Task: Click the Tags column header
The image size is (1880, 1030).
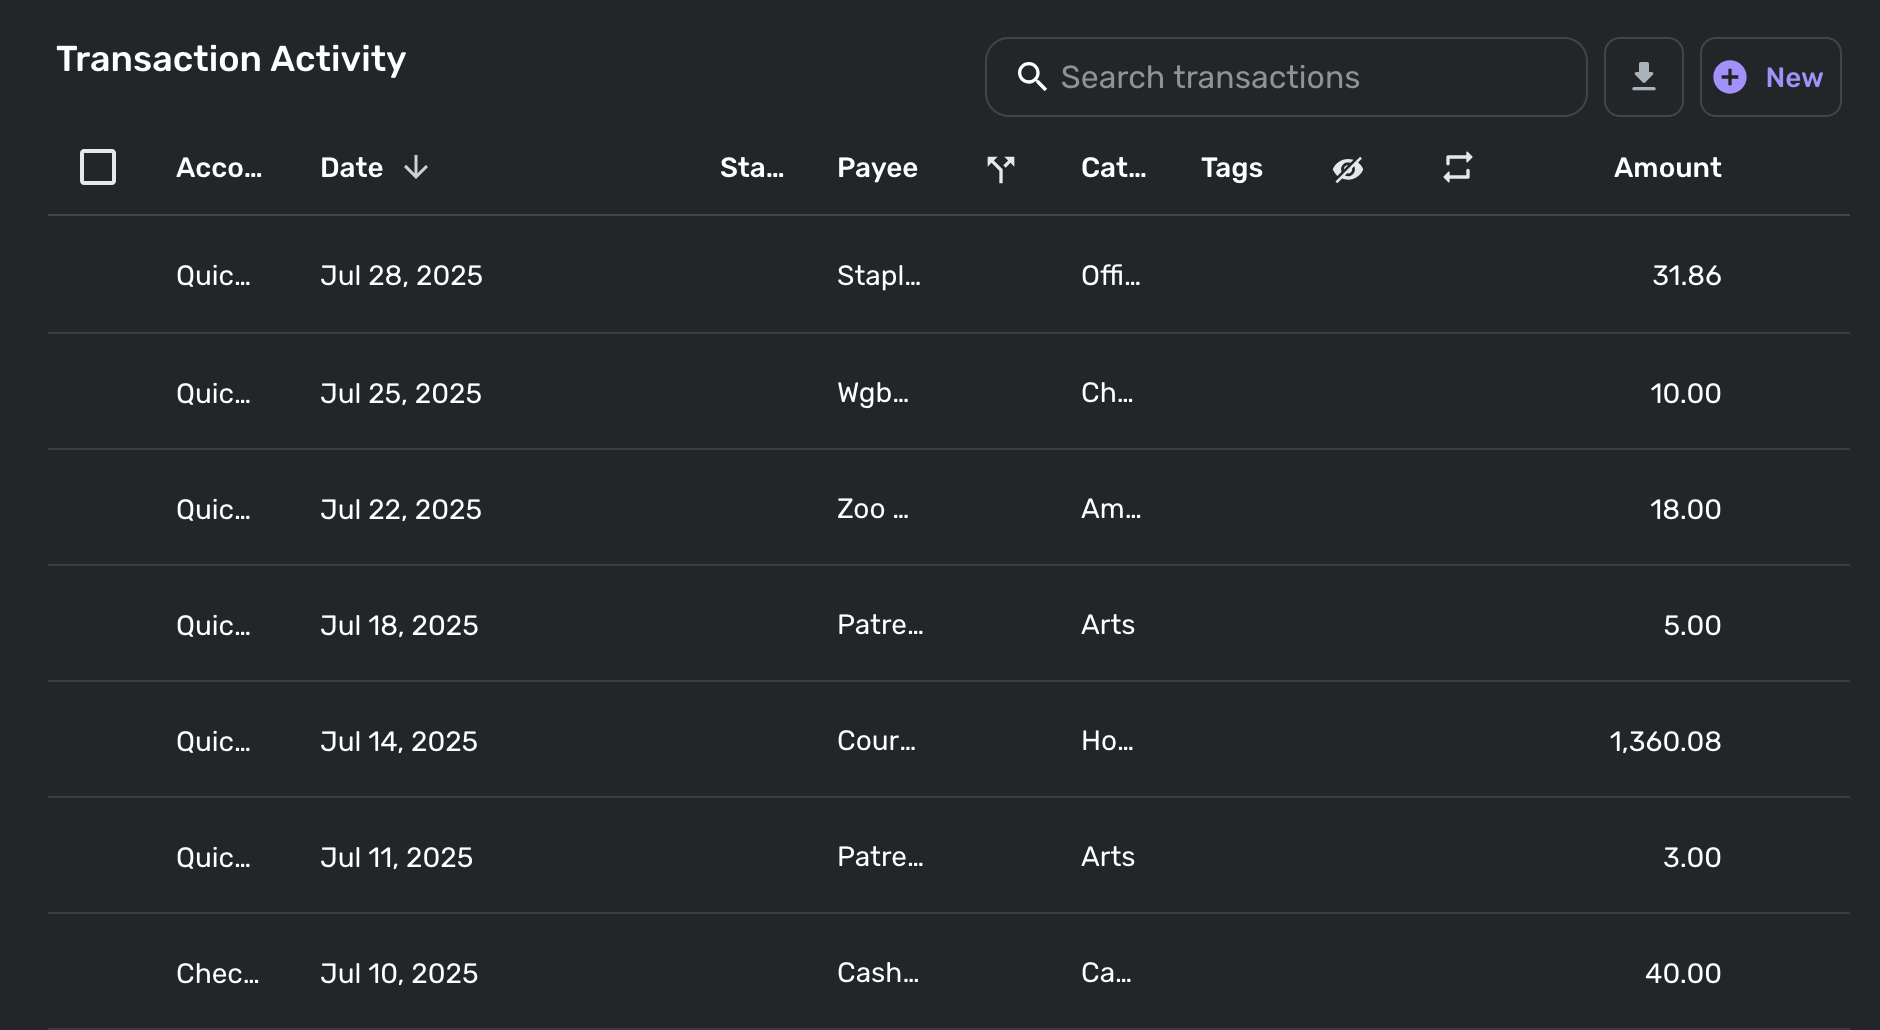Action: 1231,167
